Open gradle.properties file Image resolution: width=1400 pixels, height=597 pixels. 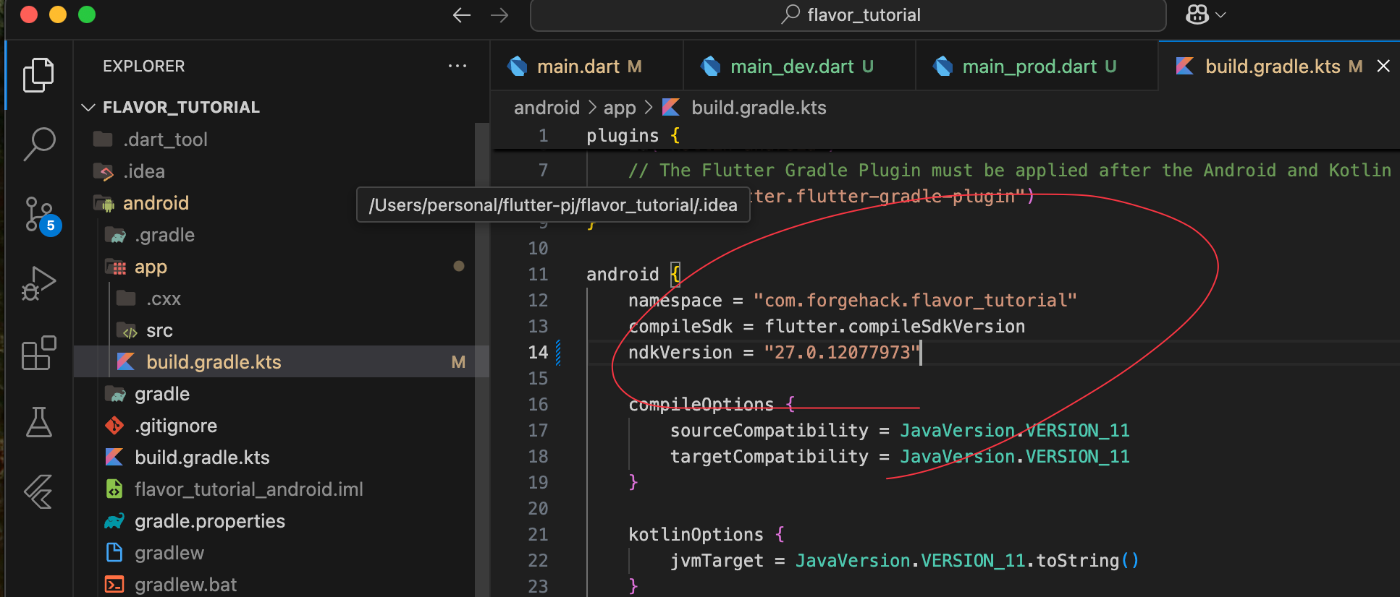(210, 521)
